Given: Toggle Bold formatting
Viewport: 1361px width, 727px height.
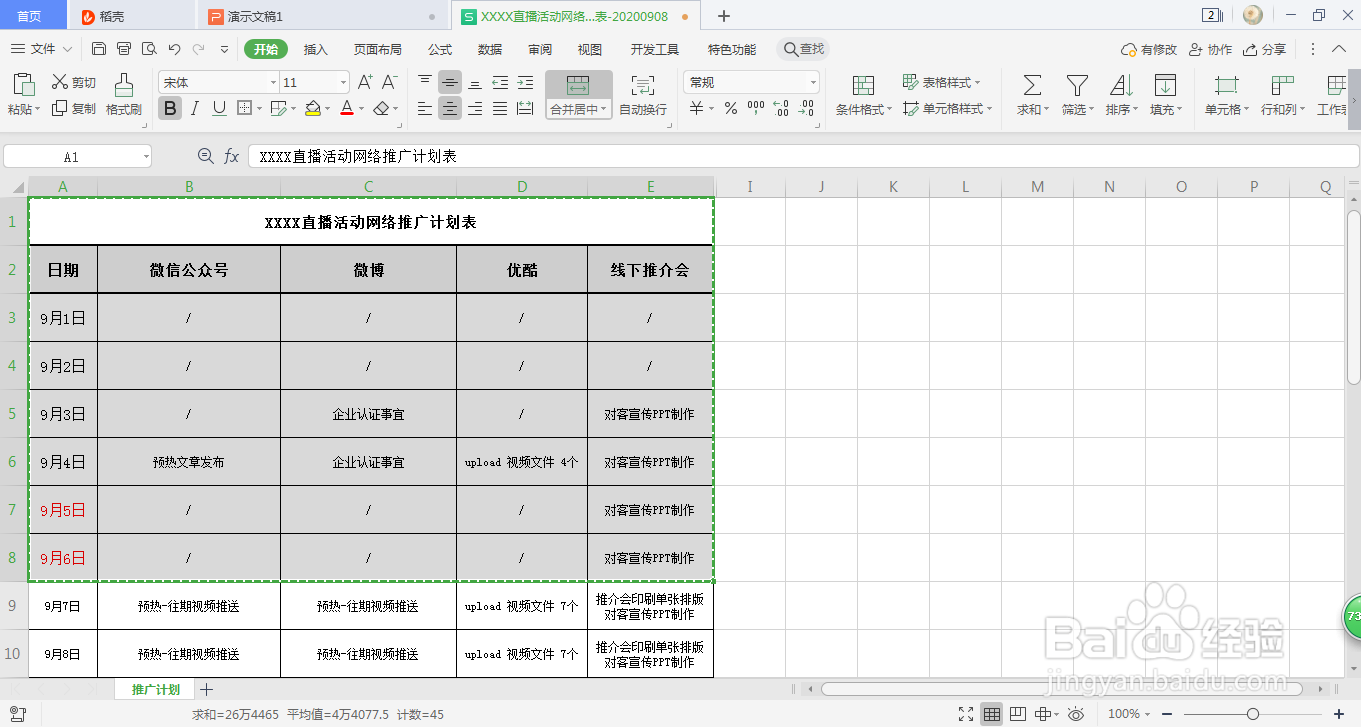Looking at the screenshot, I should point(171,109).
